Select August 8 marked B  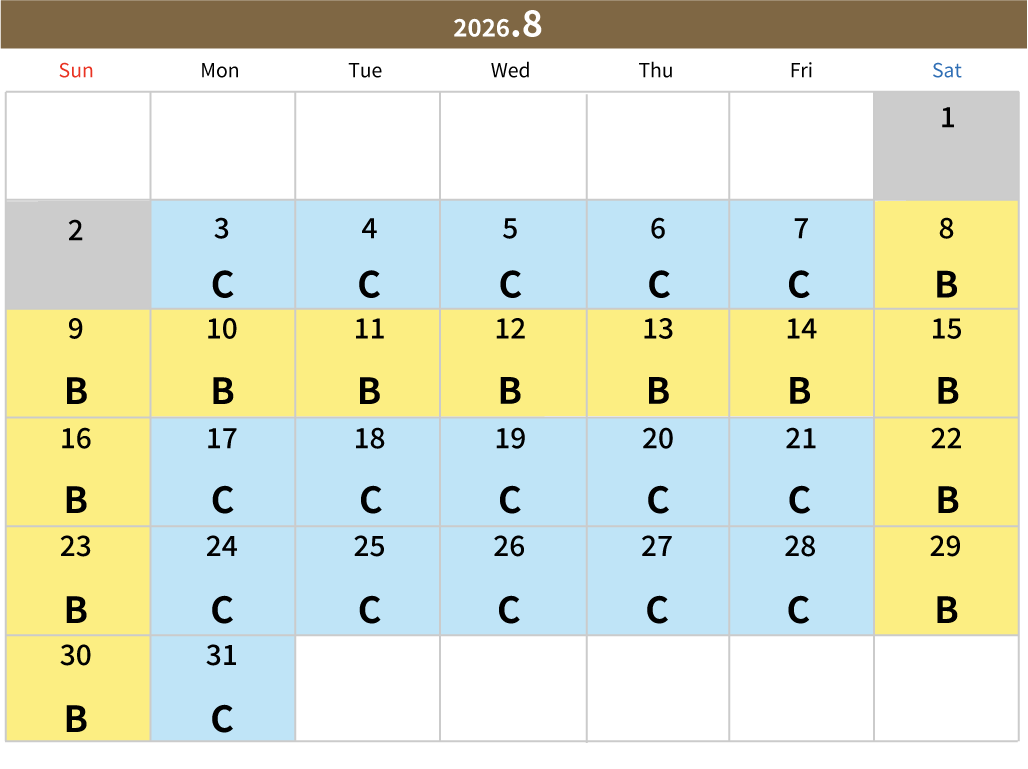tap(946, 254)
